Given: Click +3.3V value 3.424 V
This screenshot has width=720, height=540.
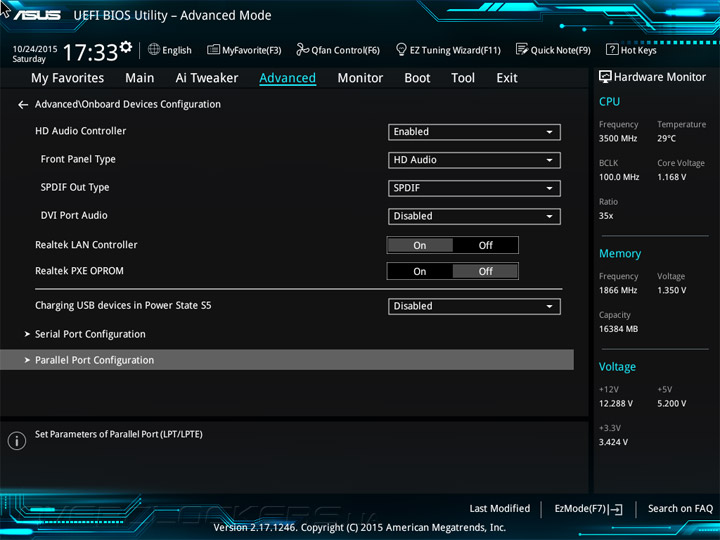Looking at the screenshot, I should [x=613, y=442].
